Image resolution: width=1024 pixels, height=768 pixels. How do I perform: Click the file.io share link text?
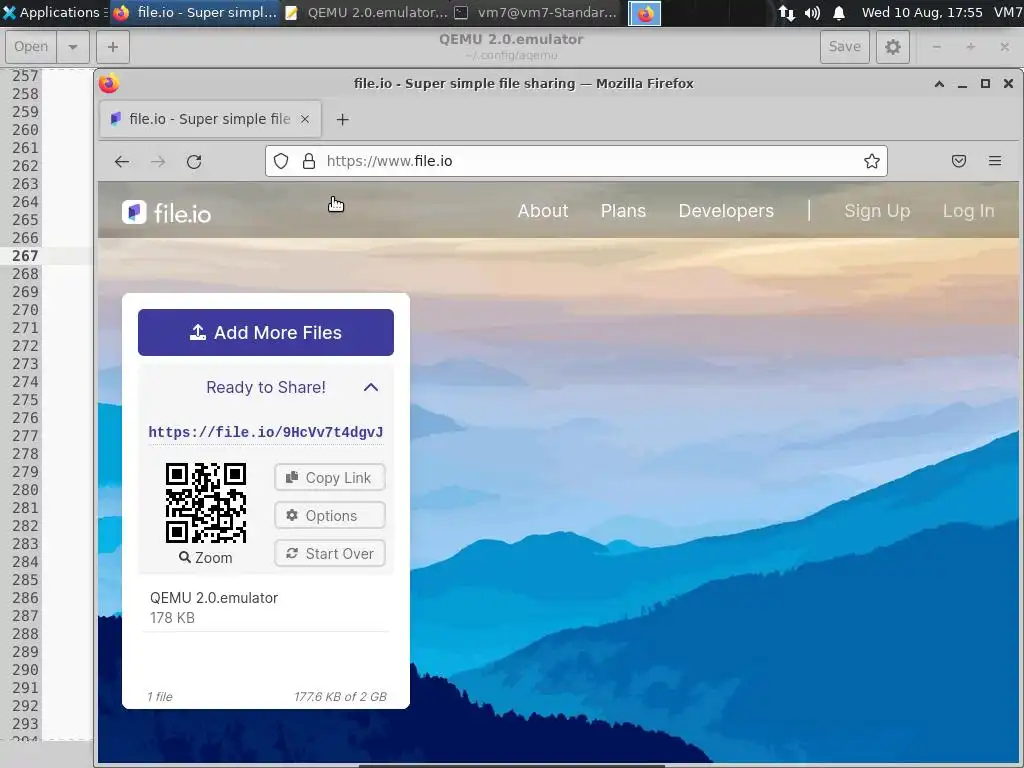coord(266,432)
